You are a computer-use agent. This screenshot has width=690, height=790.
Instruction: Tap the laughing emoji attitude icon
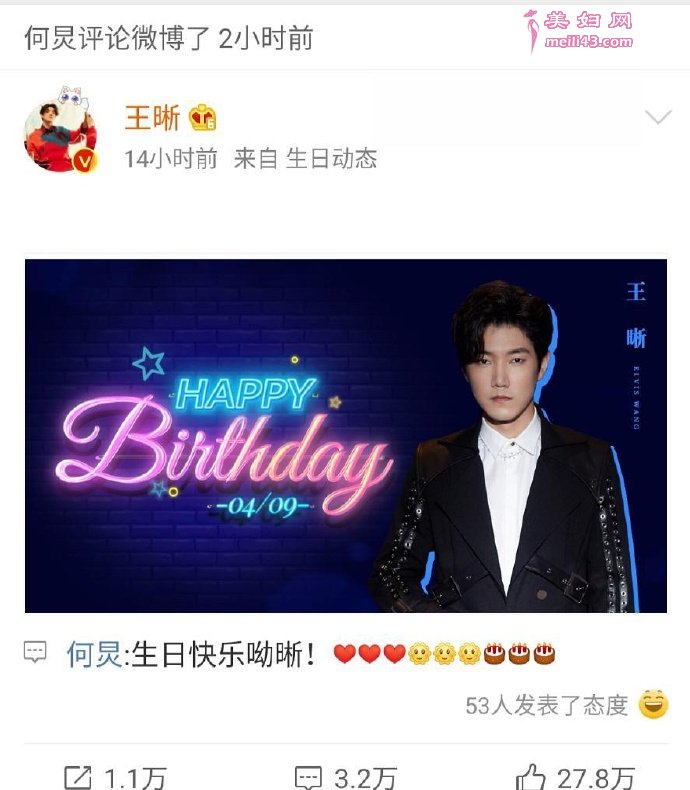coord(653,704)
